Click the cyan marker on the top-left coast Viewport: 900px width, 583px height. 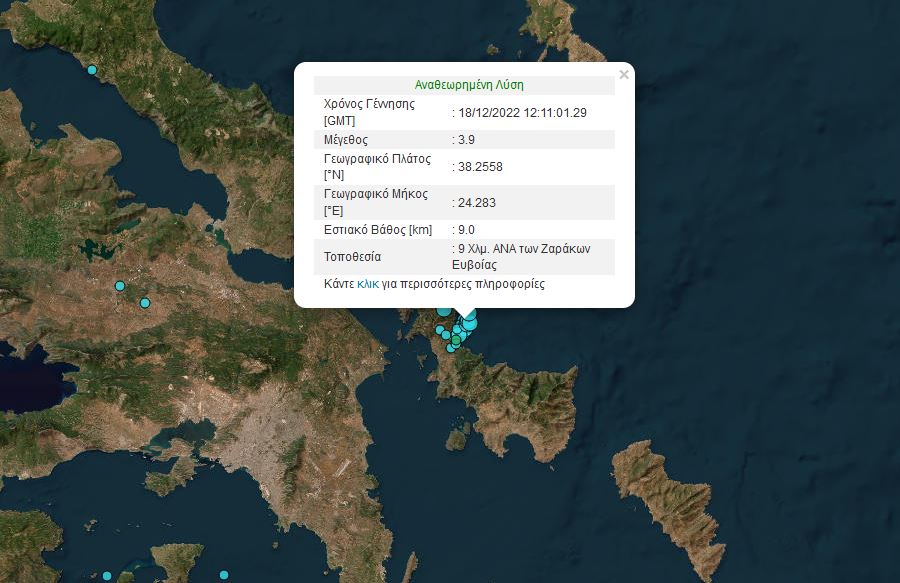point(92,70)
